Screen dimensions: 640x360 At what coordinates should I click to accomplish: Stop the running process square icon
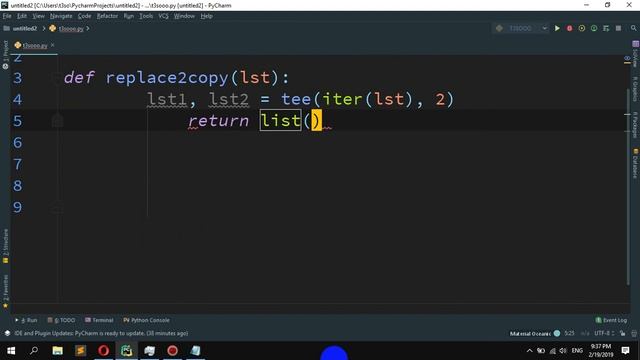coord(618,28)
